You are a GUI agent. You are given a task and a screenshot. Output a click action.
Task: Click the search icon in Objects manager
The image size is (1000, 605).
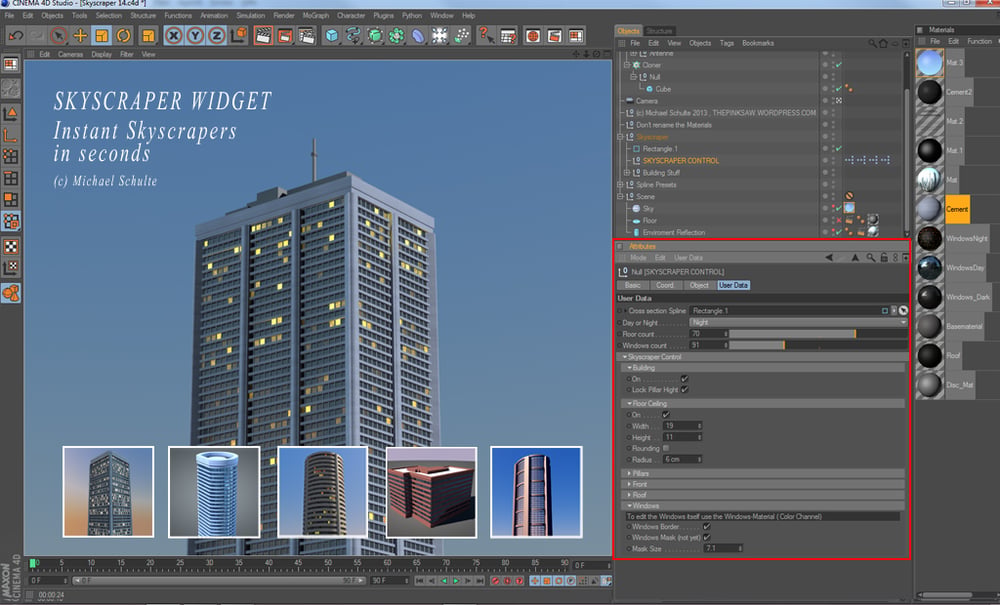(872, 43)
